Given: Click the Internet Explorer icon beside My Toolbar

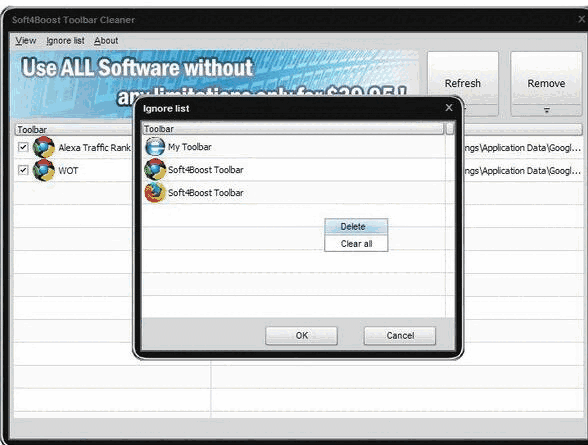Looking at the screenshot, I should (155, 147).
